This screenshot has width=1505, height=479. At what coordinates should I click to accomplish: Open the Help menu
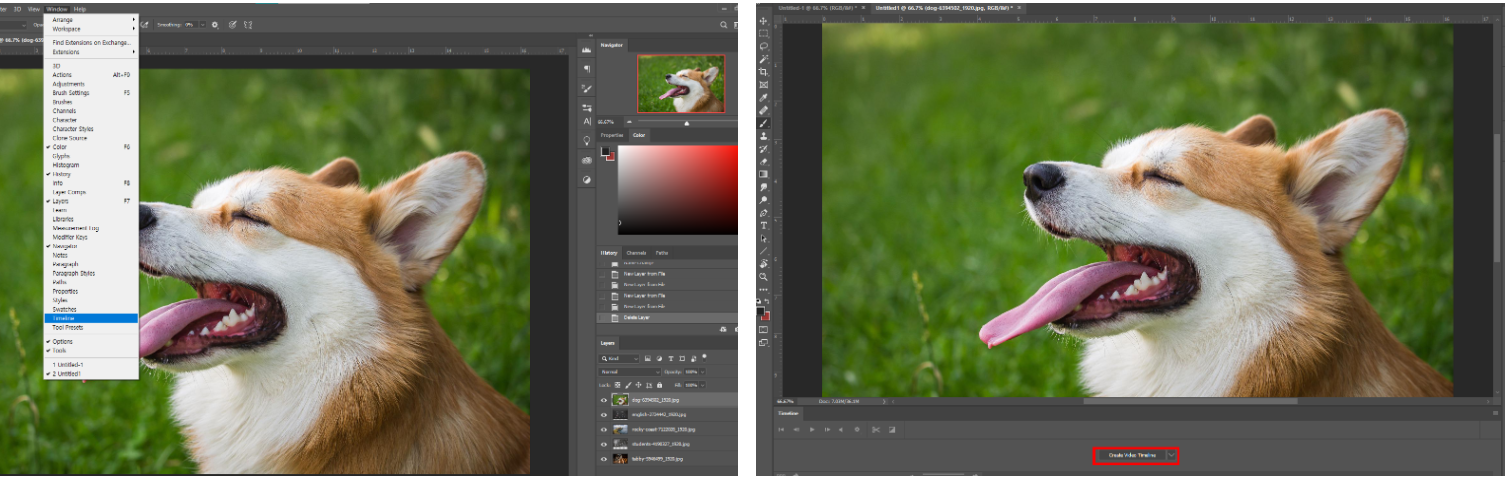click(80, 8)
